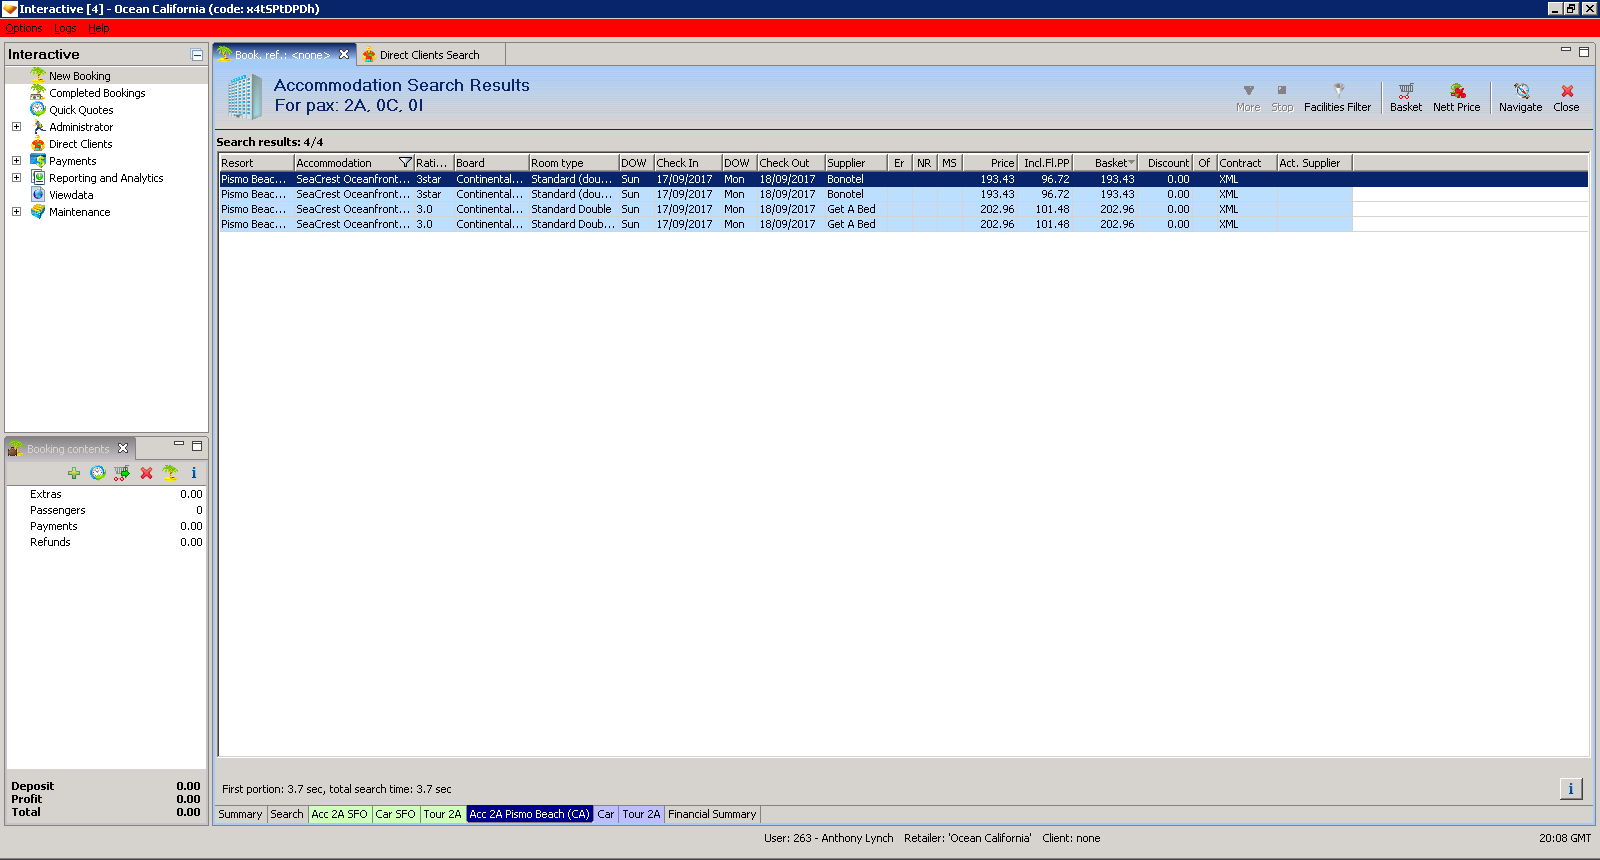Switch to the Summary bottom tab
1600x860 pixels.
coord(240,814)
